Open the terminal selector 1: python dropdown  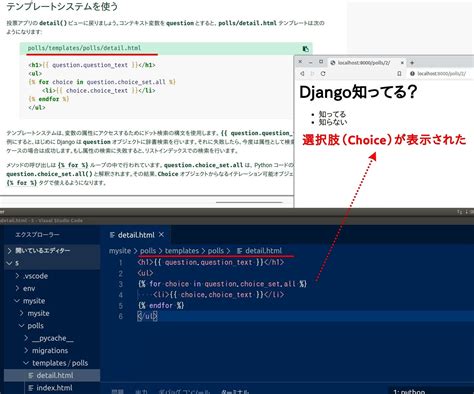click(x=409, y=391)
